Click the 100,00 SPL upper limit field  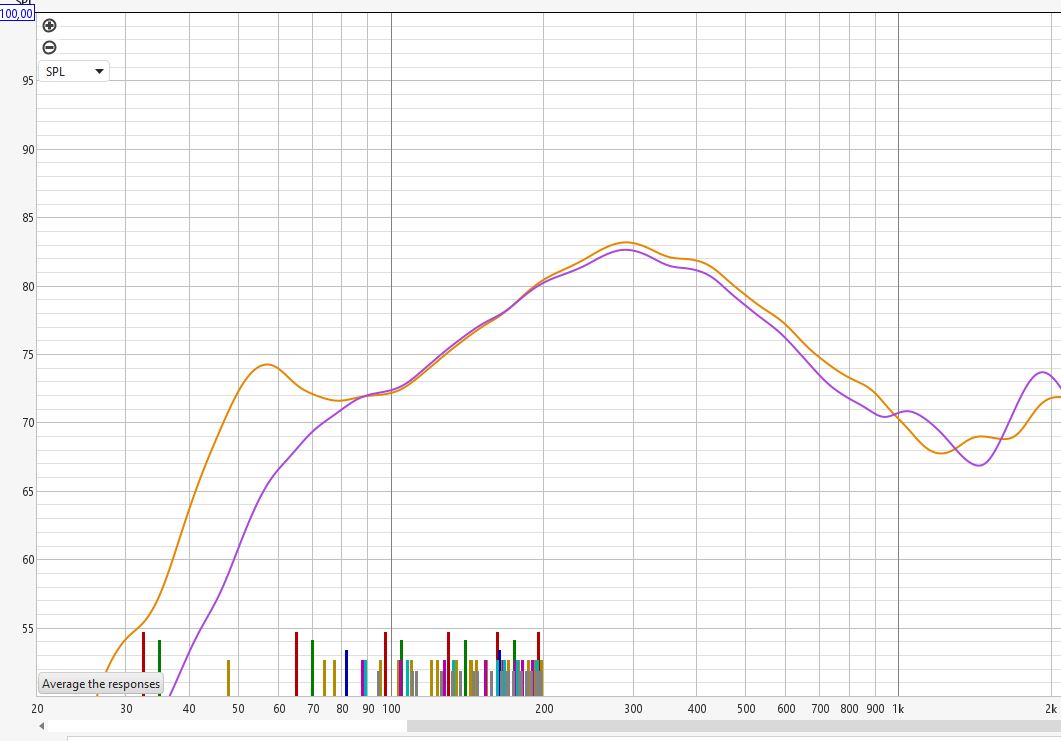[17, 14]
